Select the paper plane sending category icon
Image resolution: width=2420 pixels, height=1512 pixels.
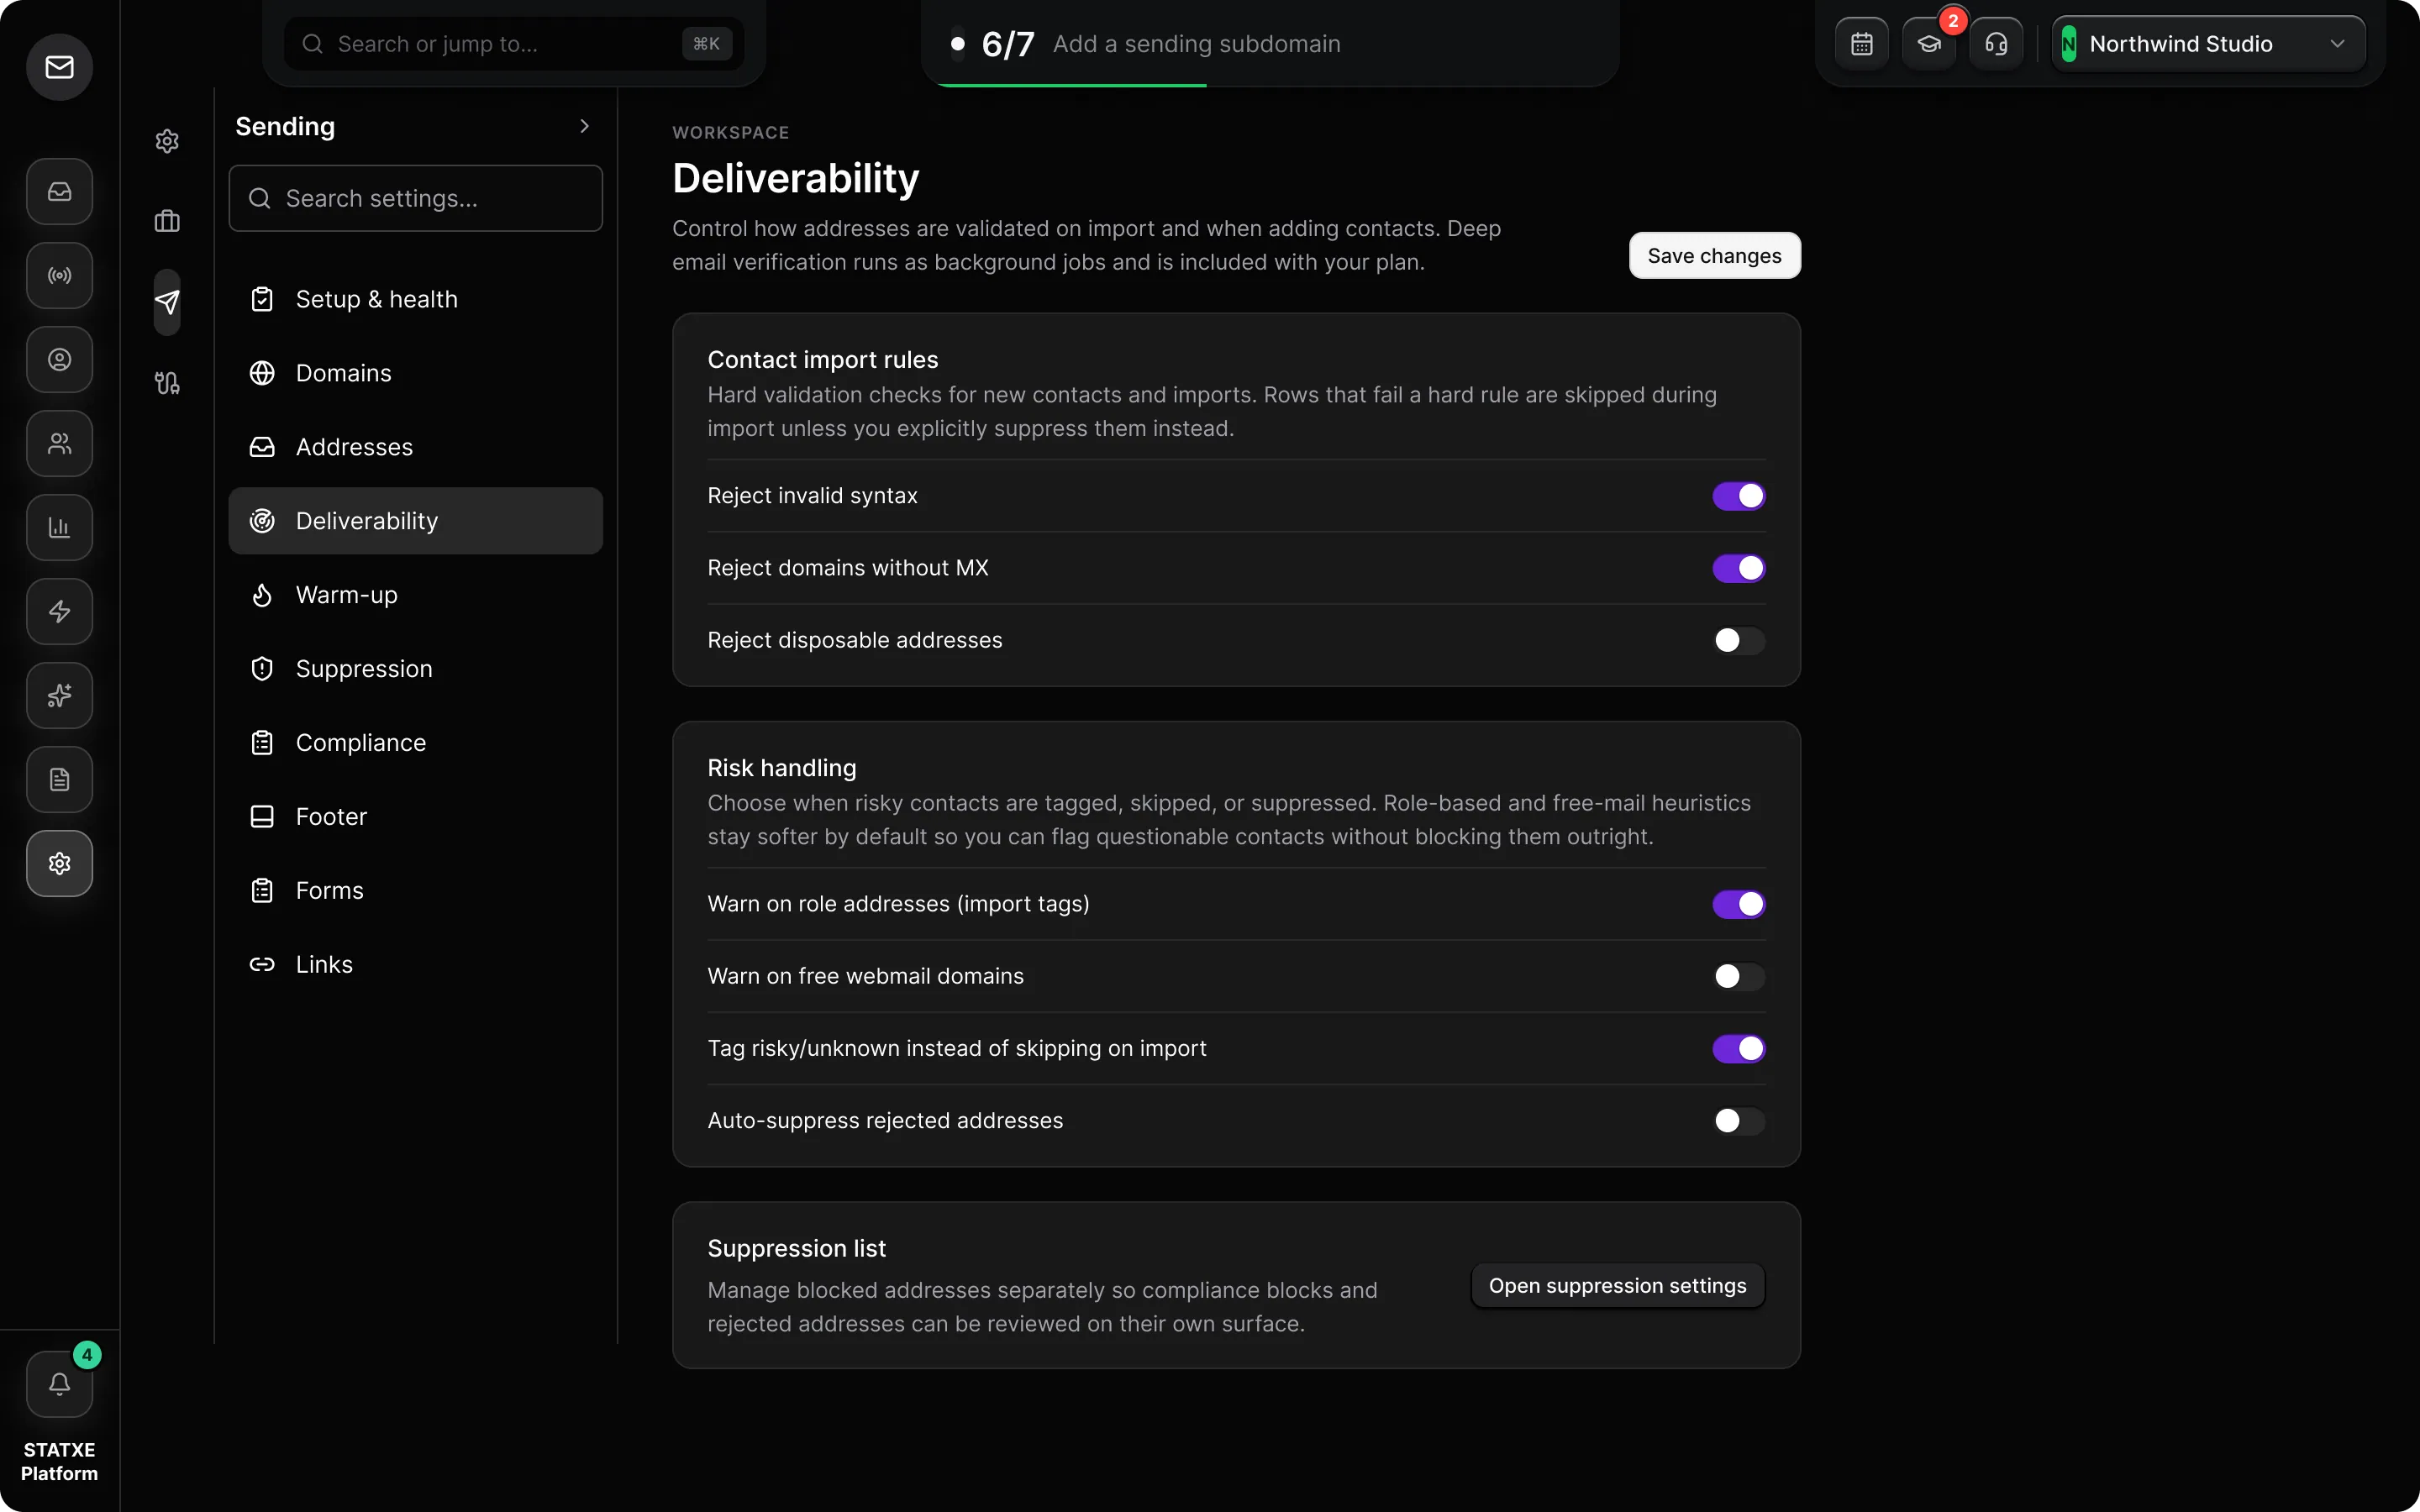(167, 302)
